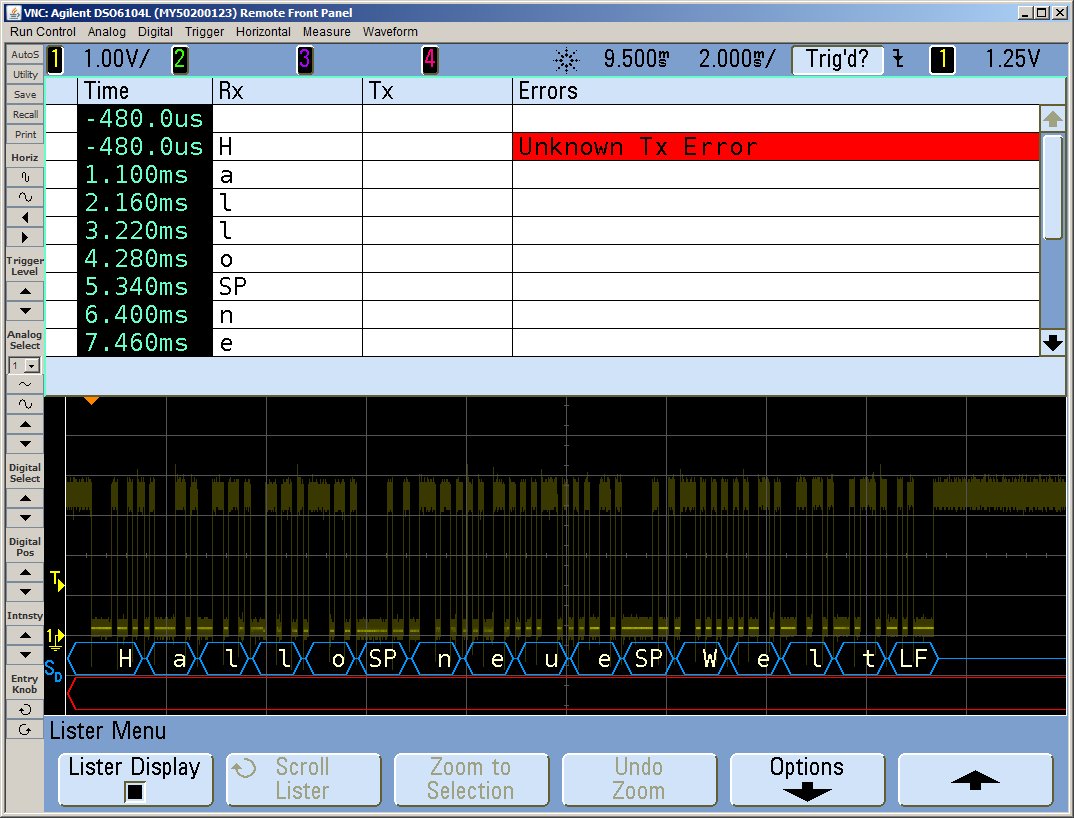This screenshot has width=1074, height=818.
Task: Click decoded LF packet on serial bus
Action: point(912,658)
